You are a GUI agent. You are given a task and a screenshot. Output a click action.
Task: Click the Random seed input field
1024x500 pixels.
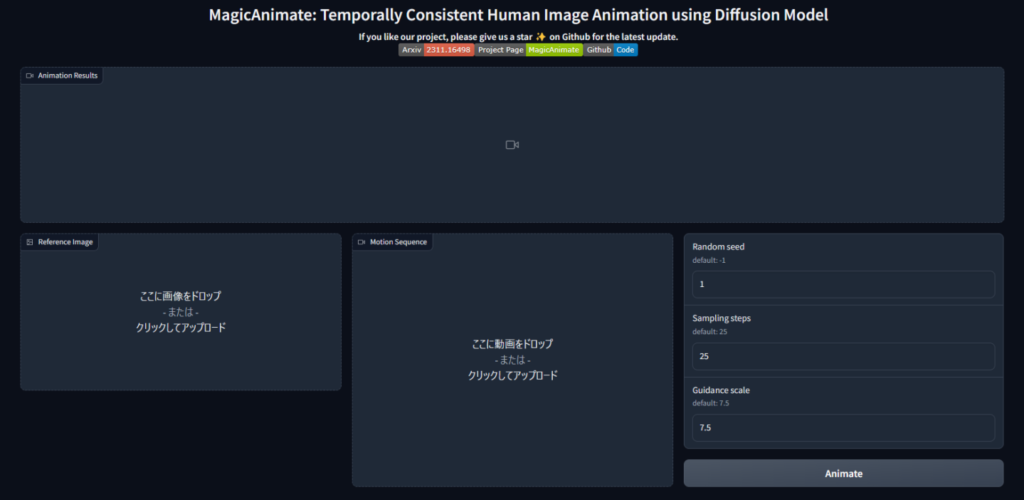(843, 285)
